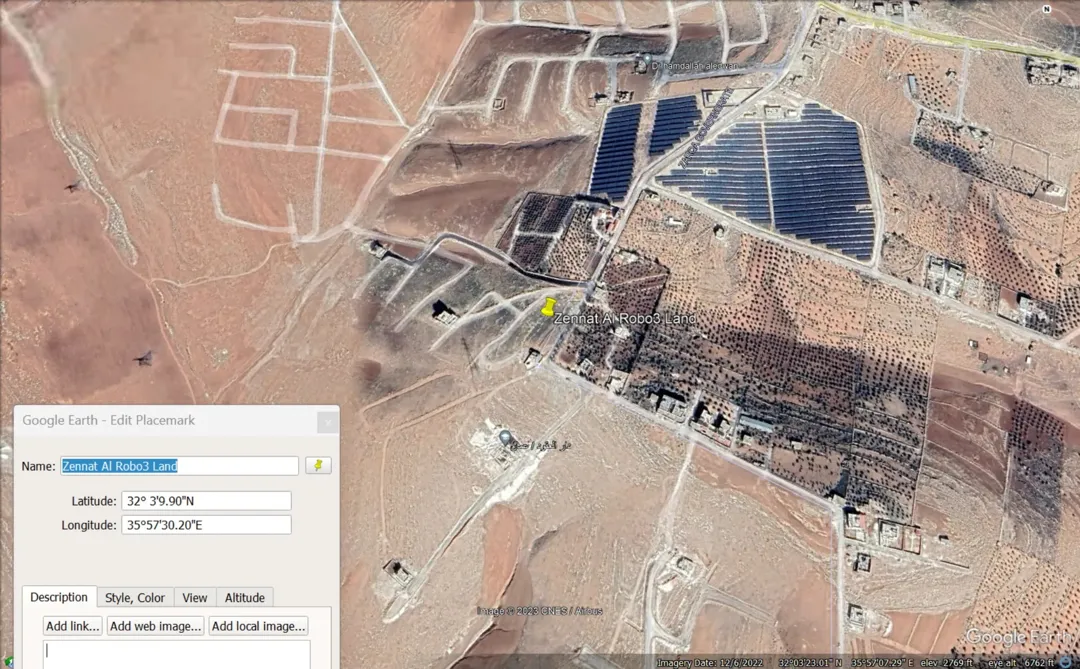This screenshot has height=669, width=1080.
Task: Click the yellow pushpin placemark on the map
Action: 548,307
